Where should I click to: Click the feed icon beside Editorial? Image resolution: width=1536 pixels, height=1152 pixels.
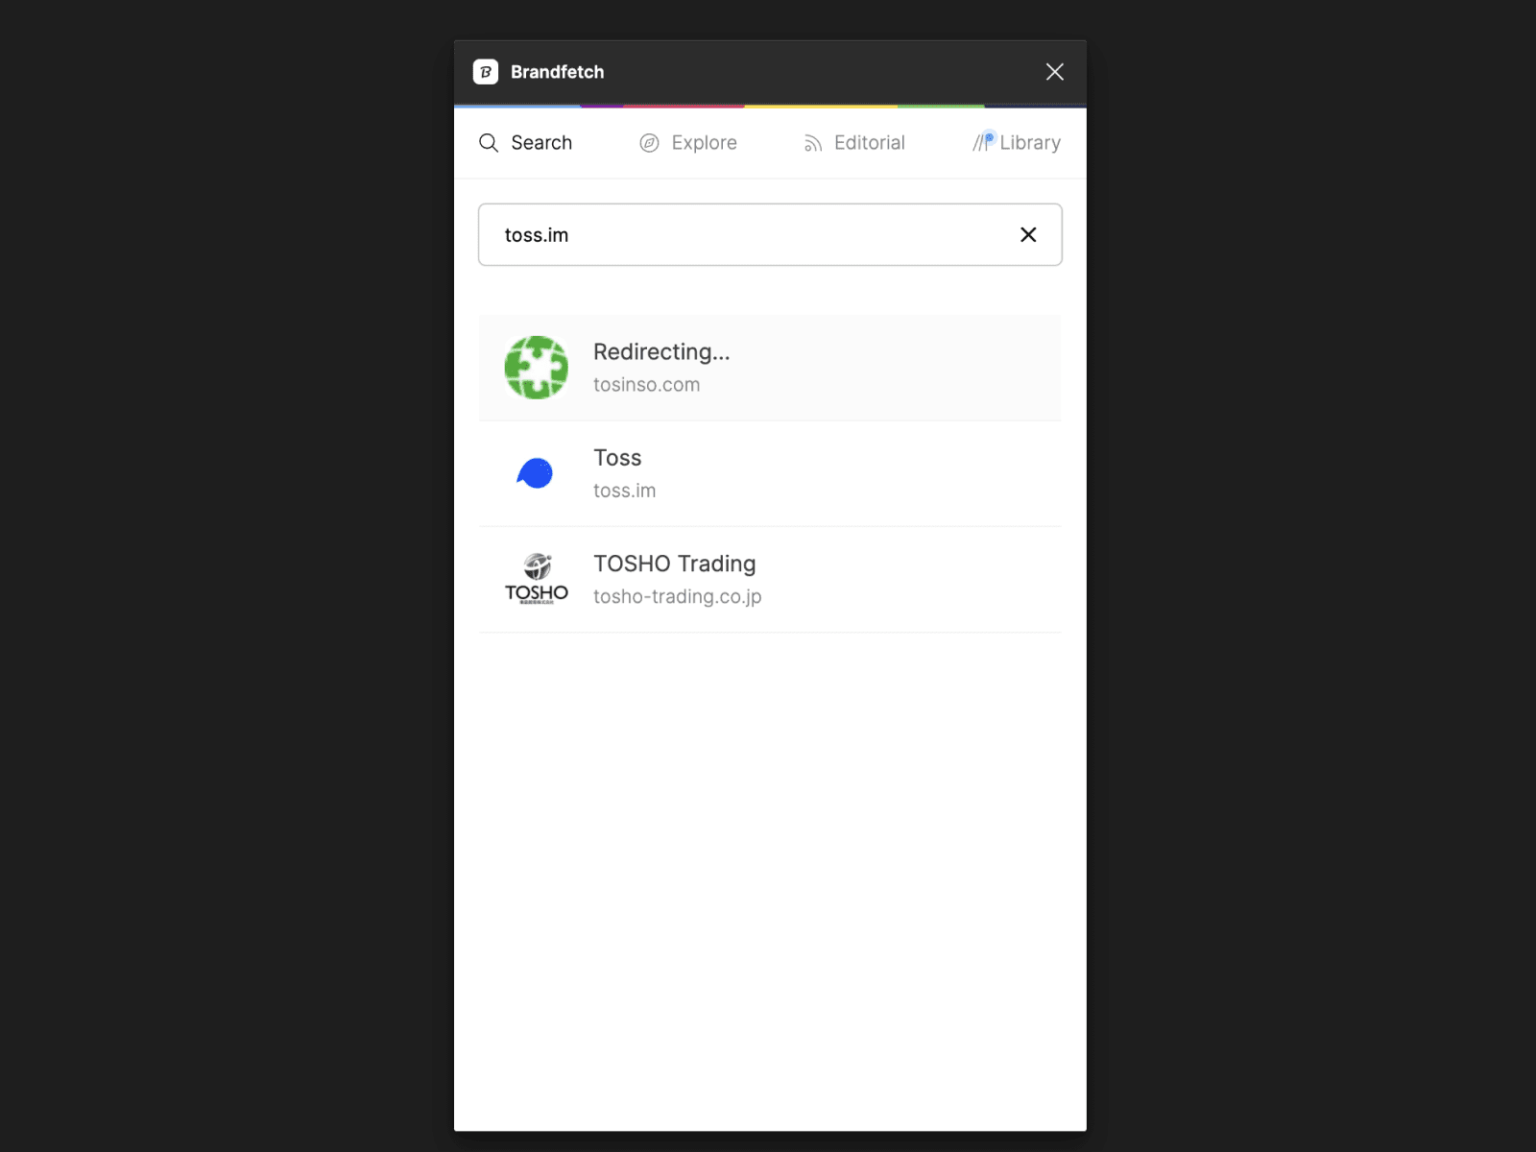(x=813, y=144)
